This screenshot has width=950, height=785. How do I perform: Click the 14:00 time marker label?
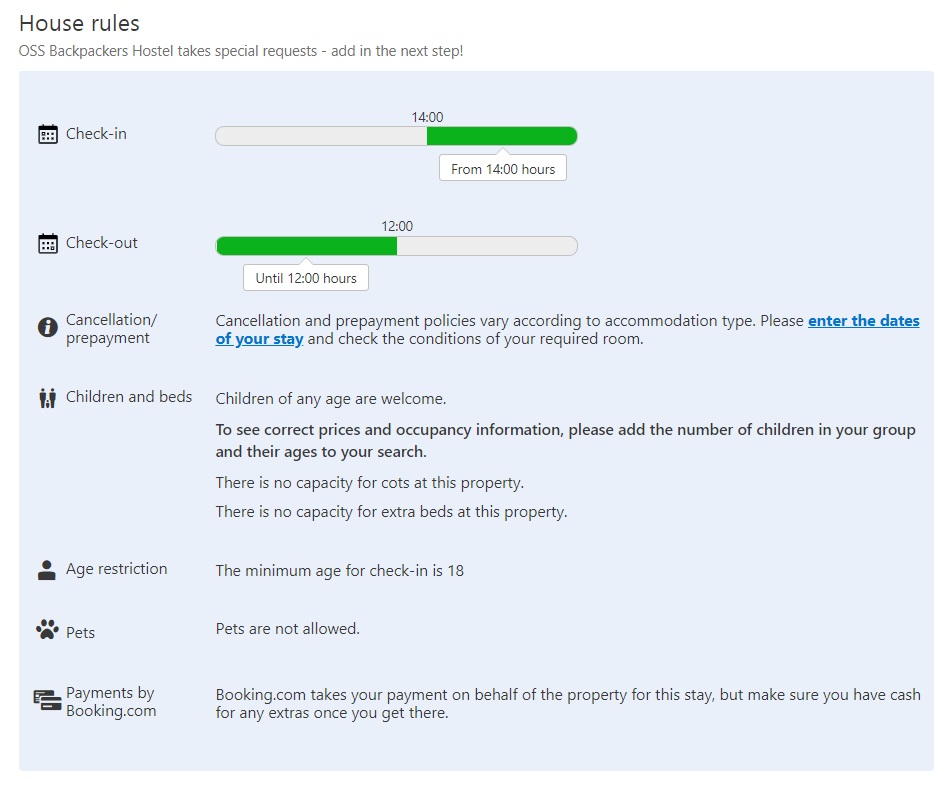pyautogui.click(x=427, y=117)
